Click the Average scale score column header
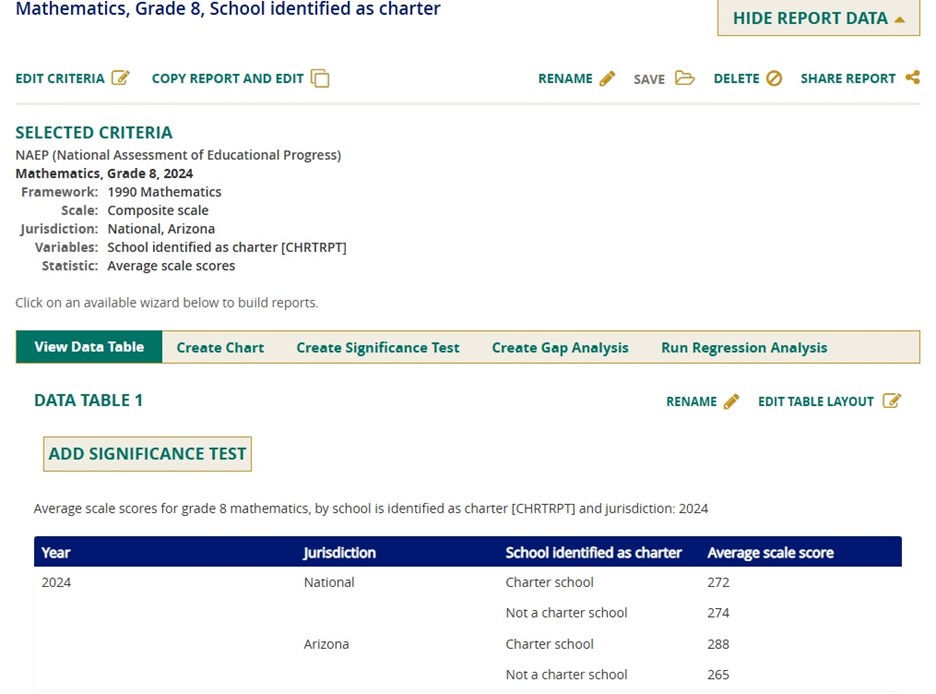The image size is (936, 694). click(x=770, y=552)
